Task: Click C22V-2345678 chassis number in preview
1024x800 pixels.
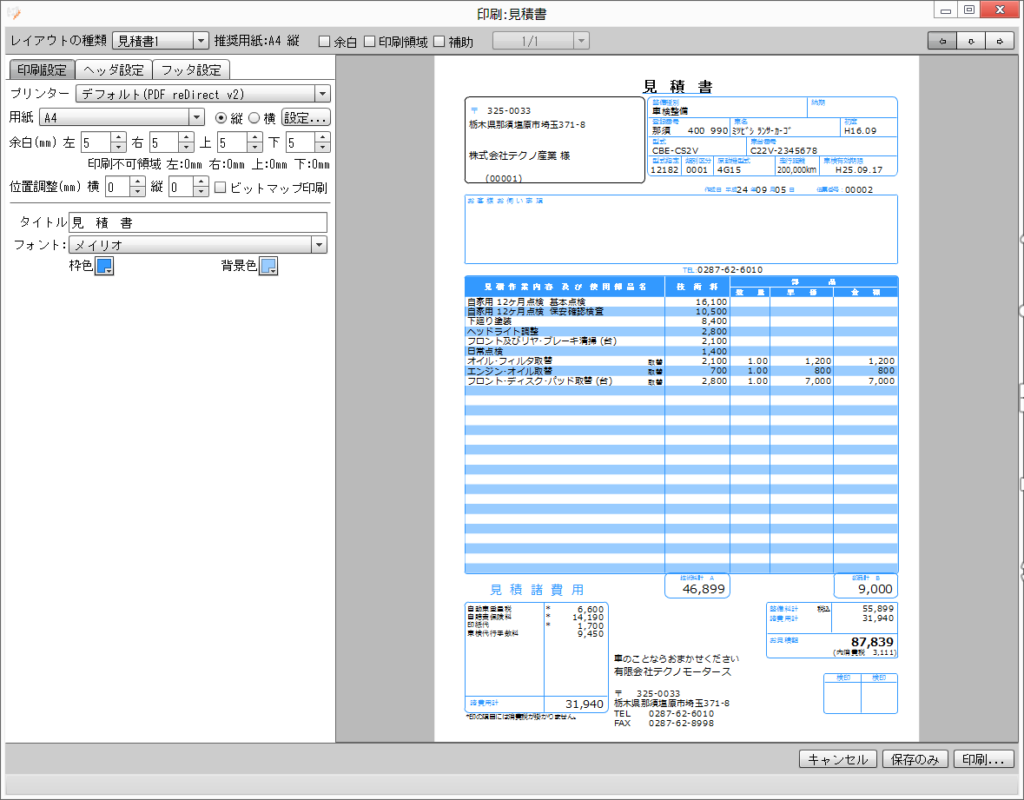Action: click(x=784, y=150)
